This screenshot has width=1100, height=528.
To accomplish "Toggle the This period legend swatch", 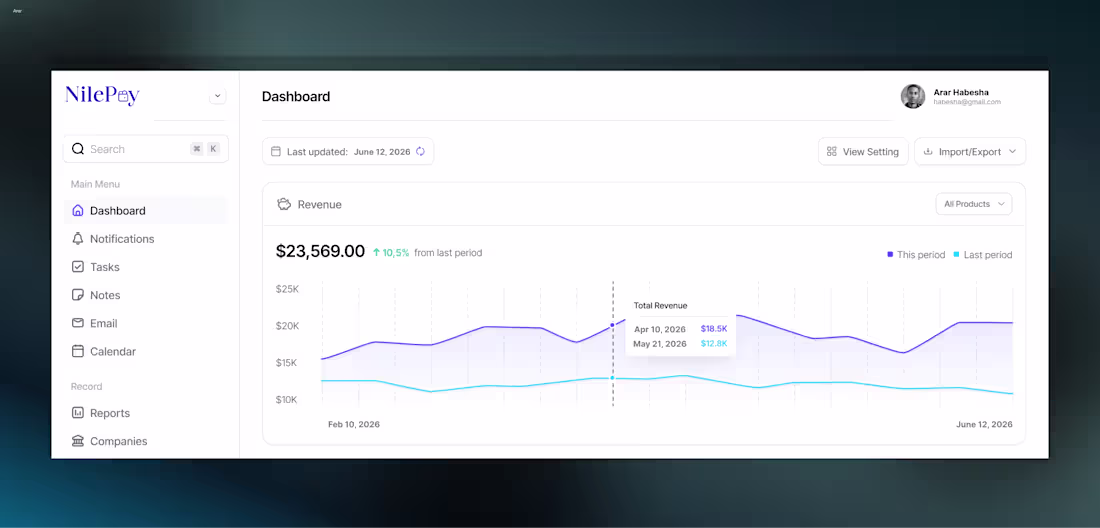I will click(890, 255).
